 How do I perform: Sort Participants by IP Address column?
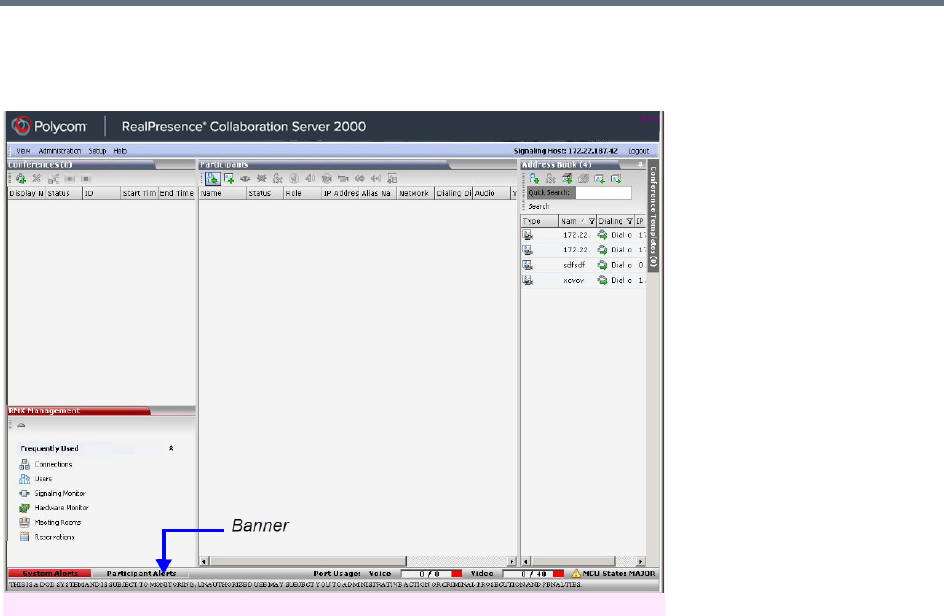click(340, 193)
